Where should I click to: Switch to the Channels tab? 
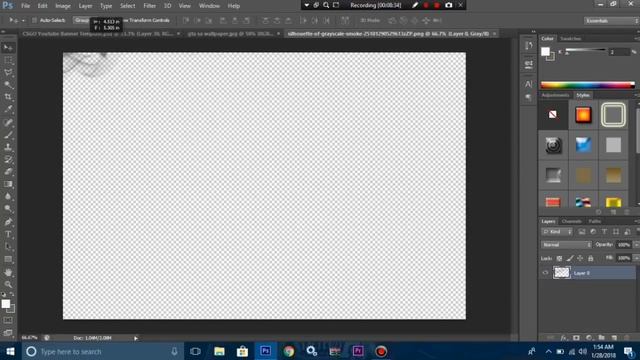coord(571,221)
